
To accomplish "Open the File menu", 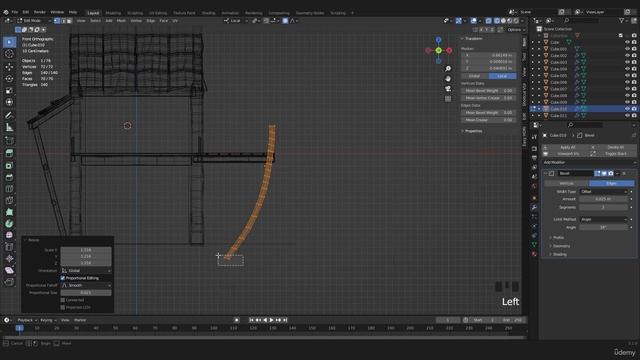I will point(15,12).
